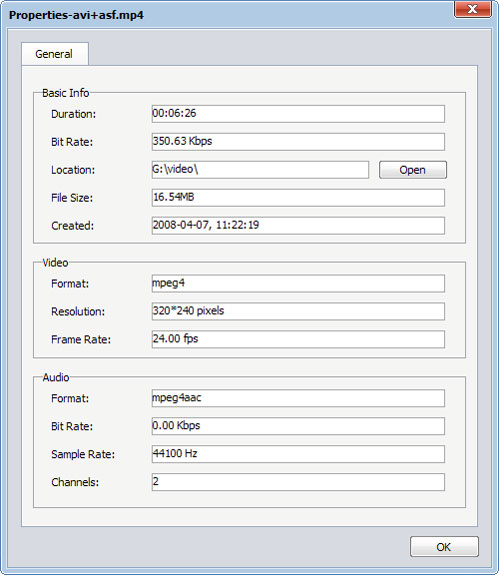Close the Properties dialog with X
Screen dimensions: 500x576
coord(472,9)
